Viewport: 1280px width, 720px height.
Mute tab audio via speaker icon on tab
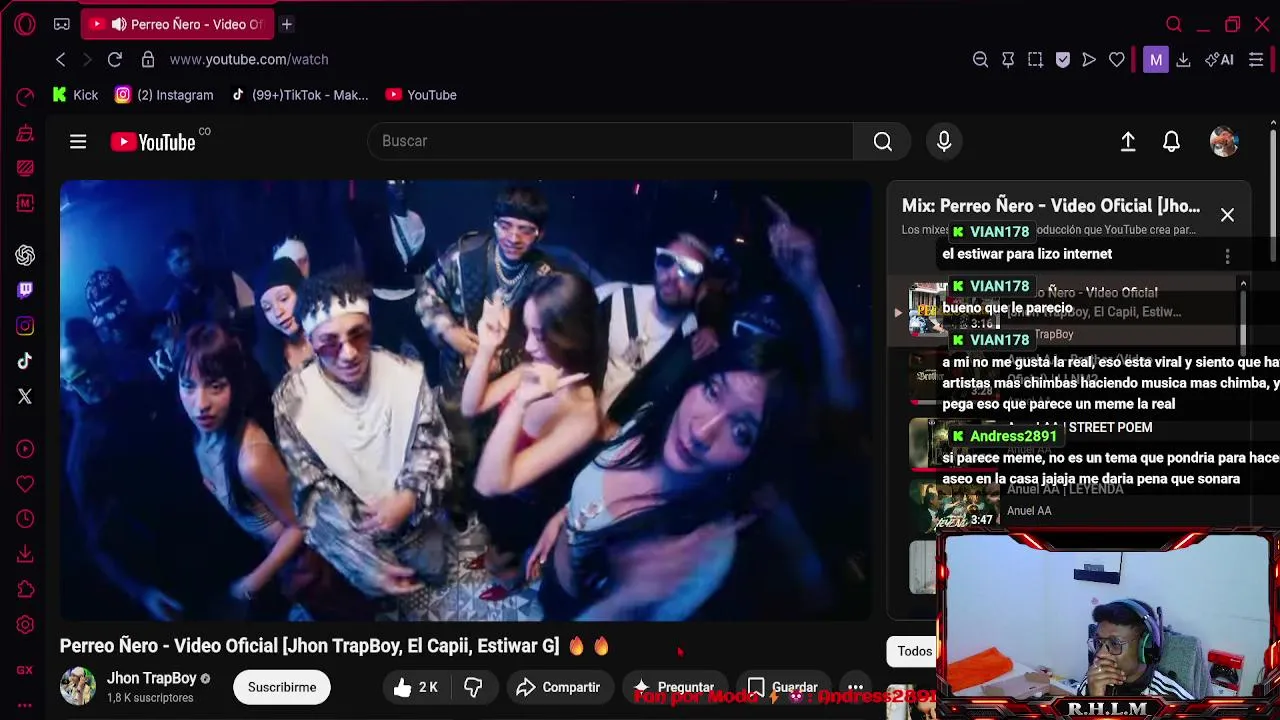[118, 24]
